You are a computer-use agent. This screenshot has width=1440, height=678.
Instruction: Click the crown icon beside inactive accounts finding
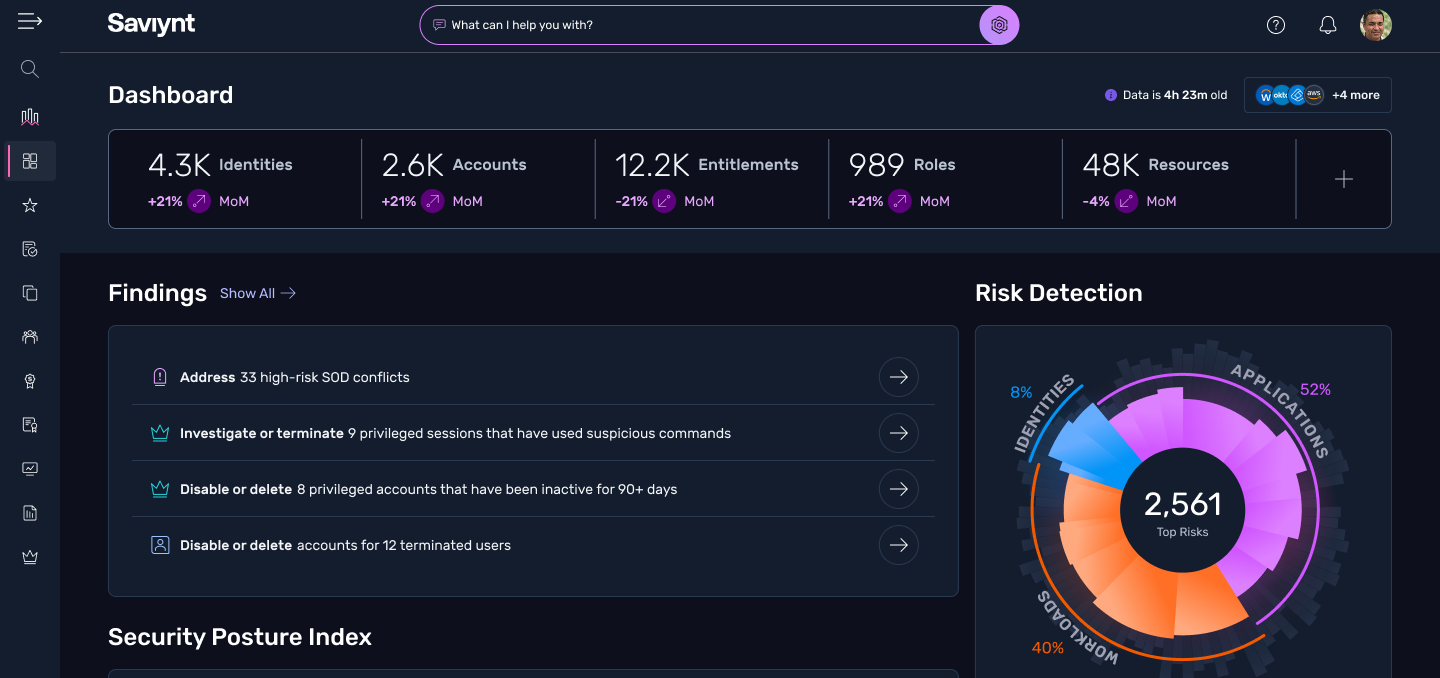click(160, 489)
